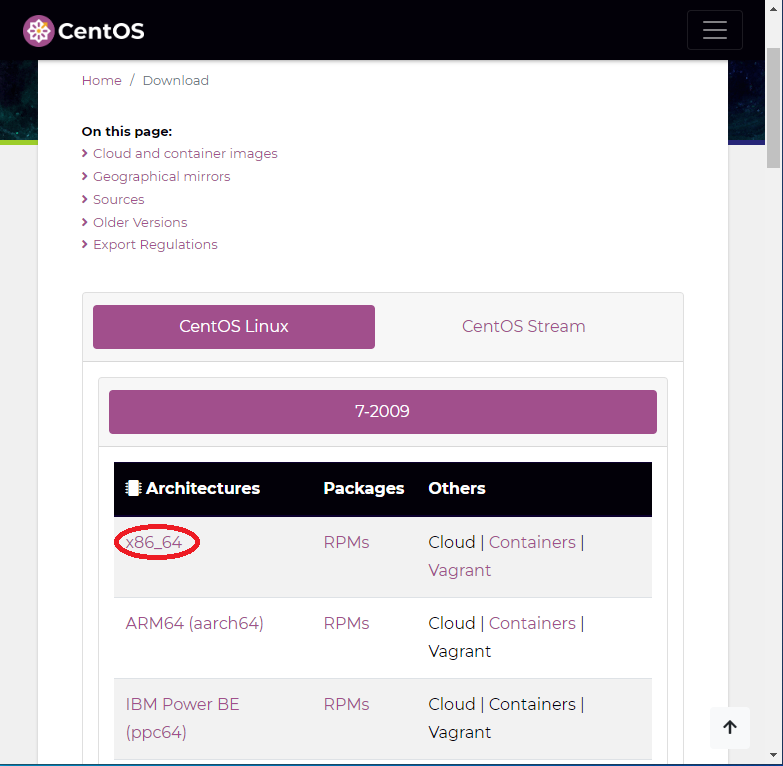The height and width of the screenshot is (766, 783).
Task: Open Containers link in ARM64 row
Action: pyautogui.click(x=532, y=623)
